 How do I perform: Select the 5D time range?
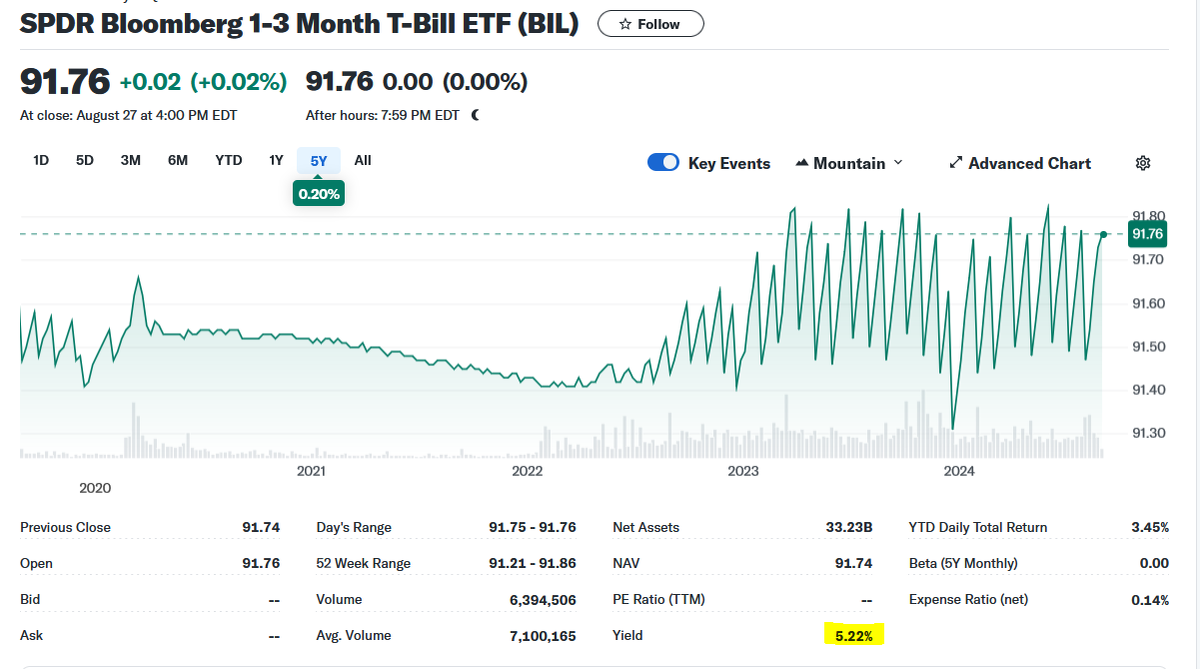tap(85, 160)
